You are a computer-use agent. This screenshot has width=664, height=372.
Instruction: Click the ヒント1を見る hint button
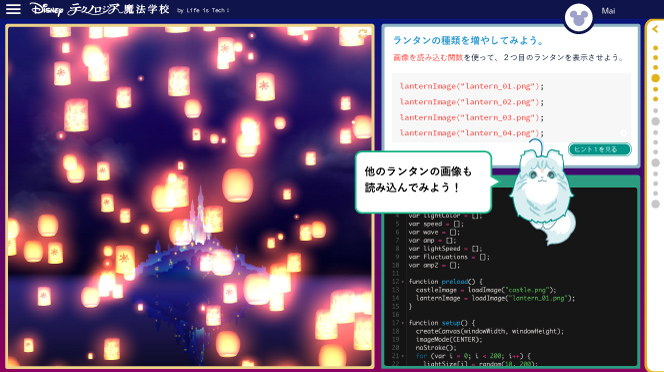[599, 149]
